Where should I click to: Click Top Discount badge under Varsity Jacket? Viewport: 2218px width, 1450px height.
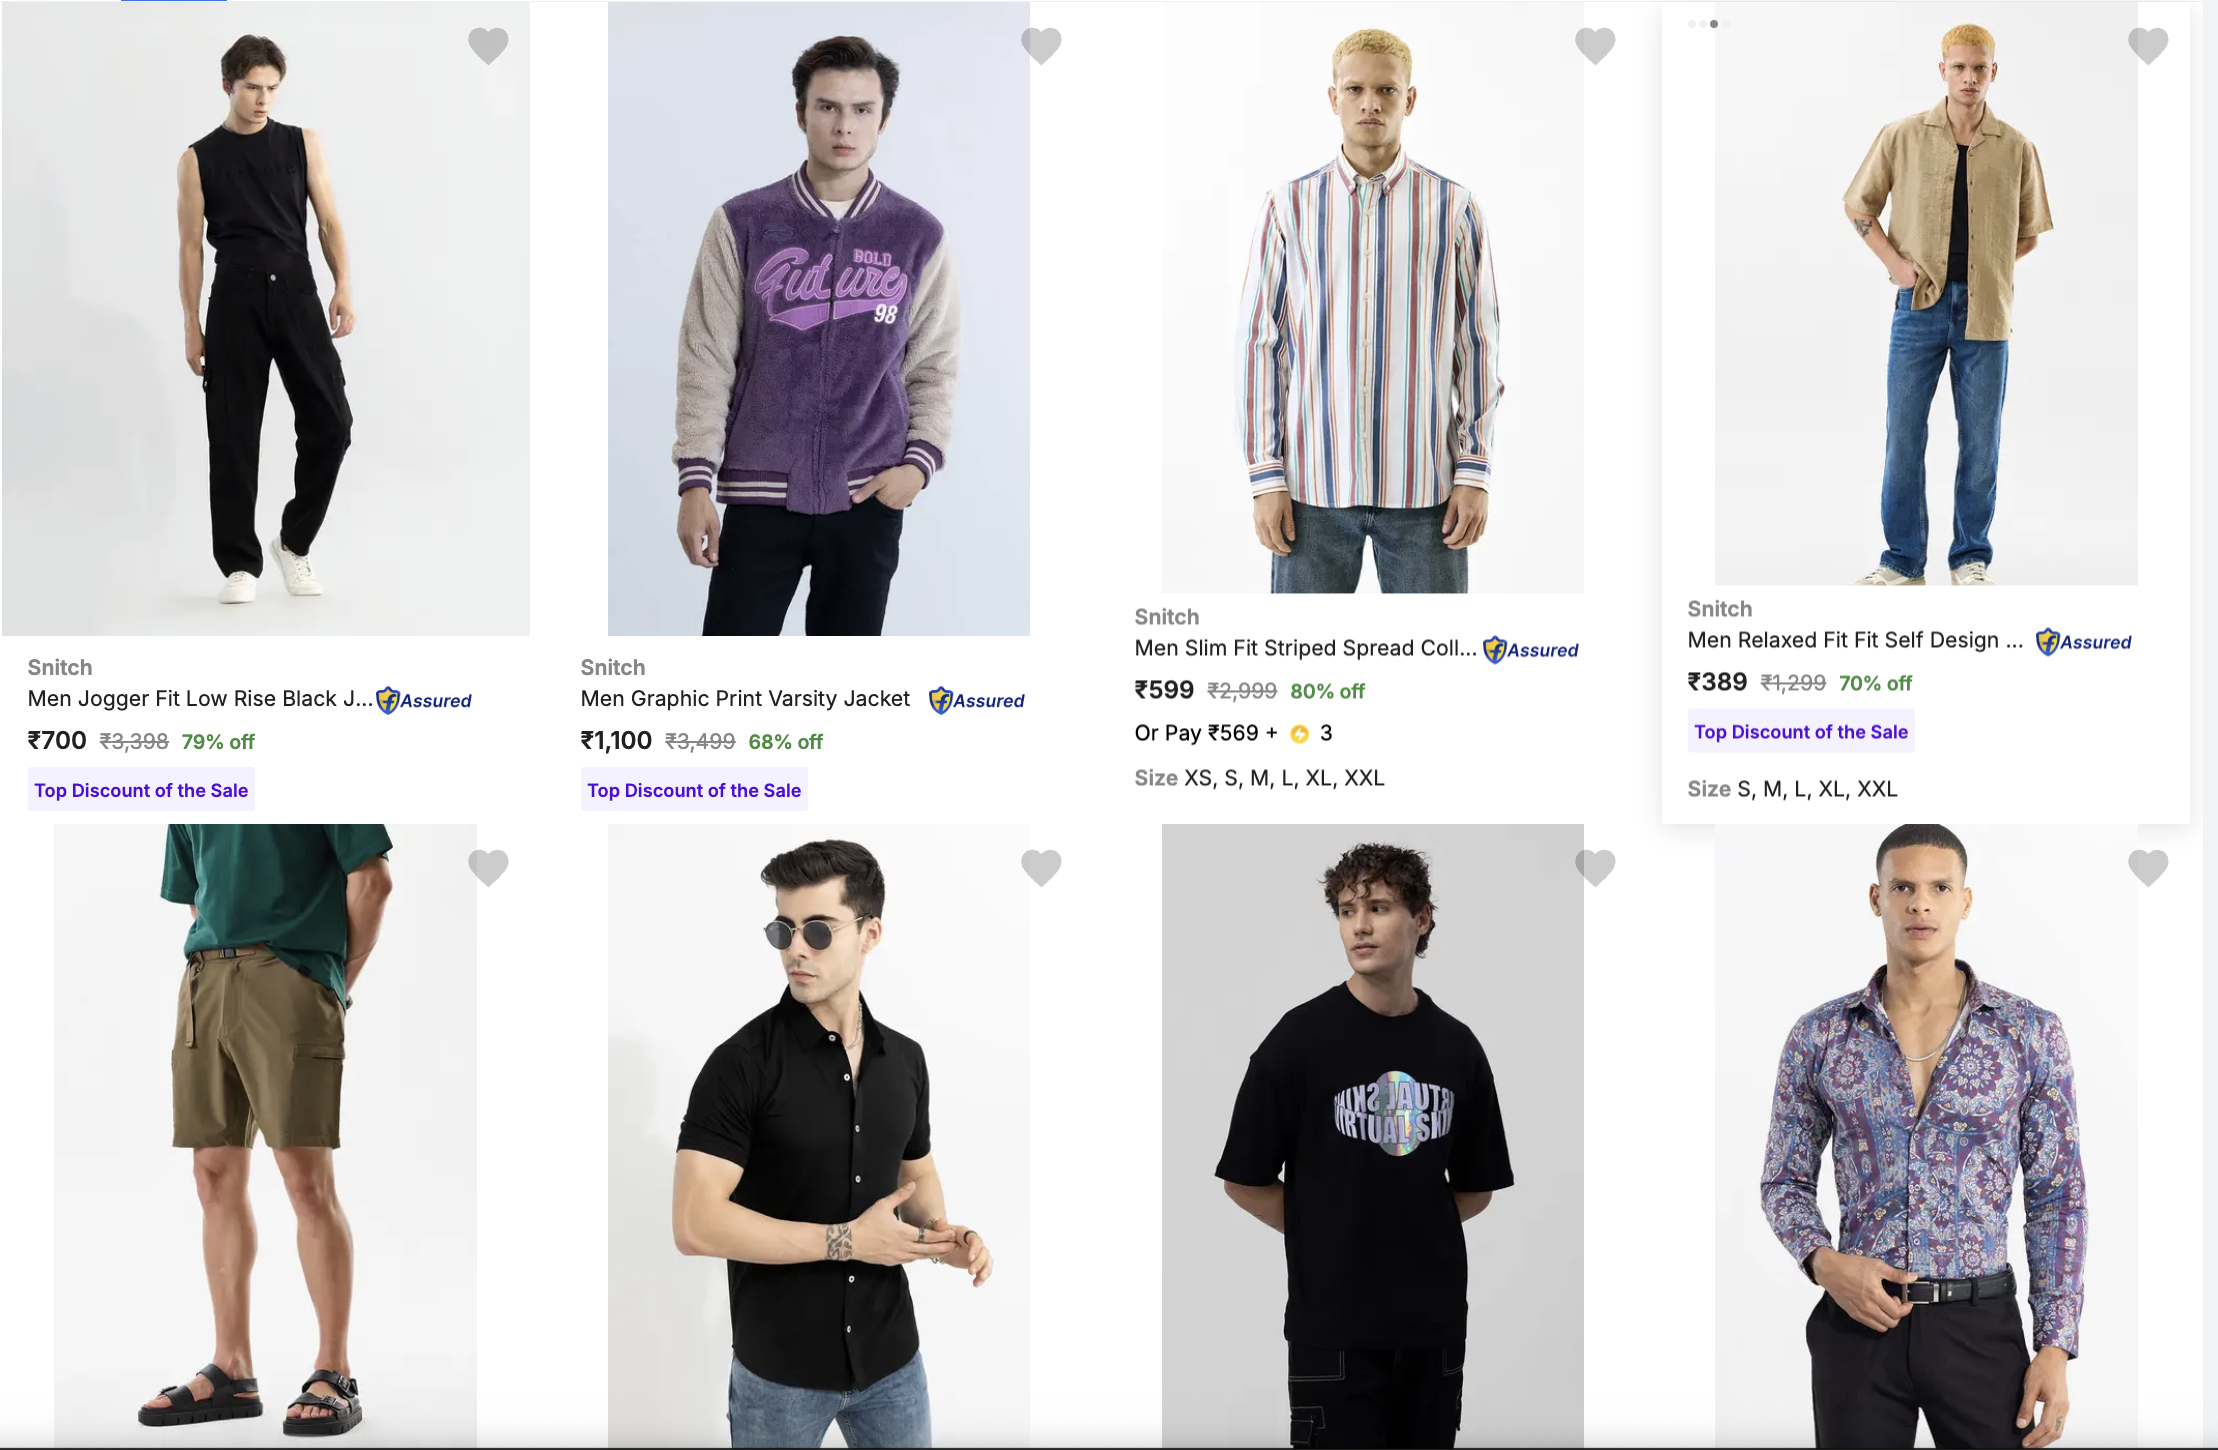click(x=694, y=790)
